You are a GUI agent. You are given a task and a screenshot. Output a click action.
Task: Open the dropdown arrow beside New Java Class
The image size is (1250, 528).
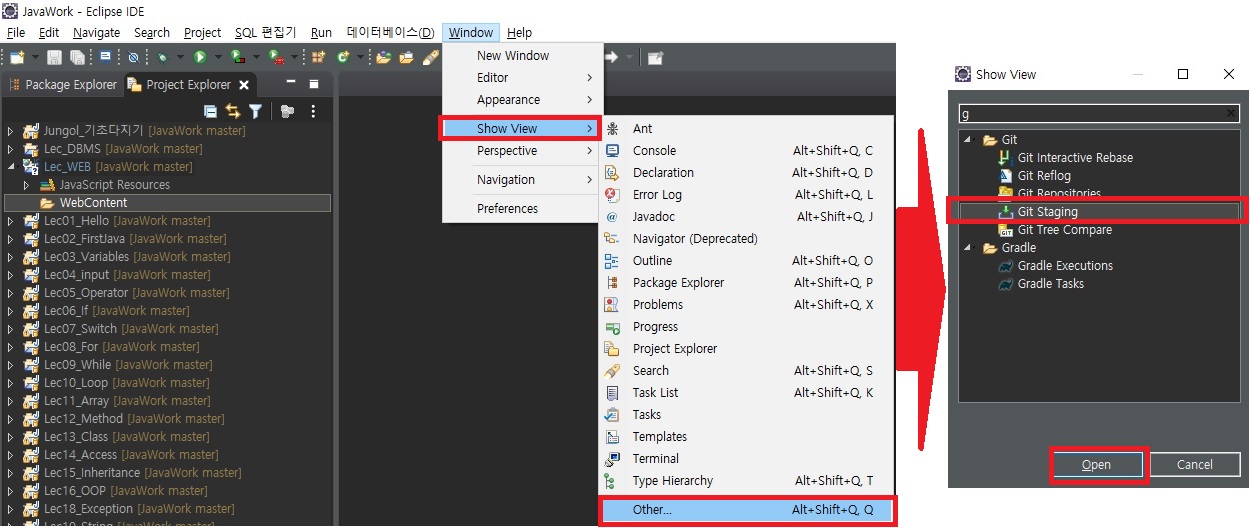[x=360, y=57]
